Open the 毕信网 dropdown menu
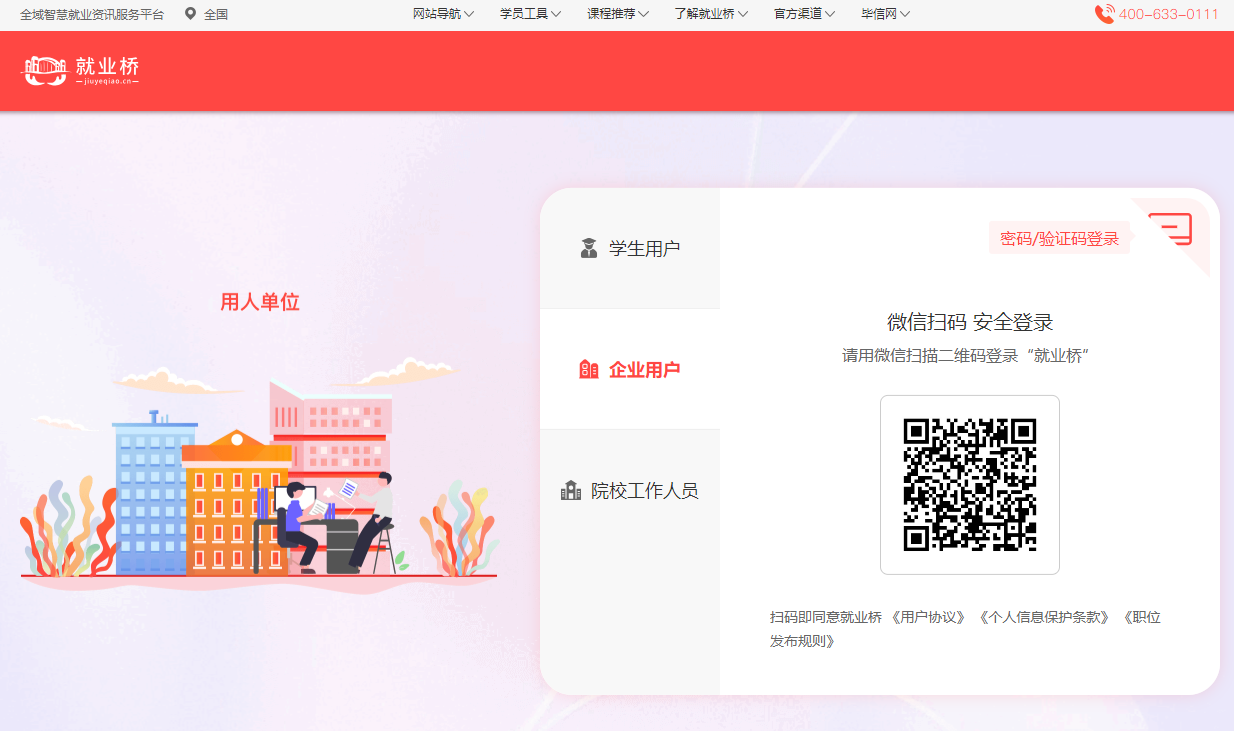The height and width of the screenshot is (731, 1234). click(x=885, y=14)
